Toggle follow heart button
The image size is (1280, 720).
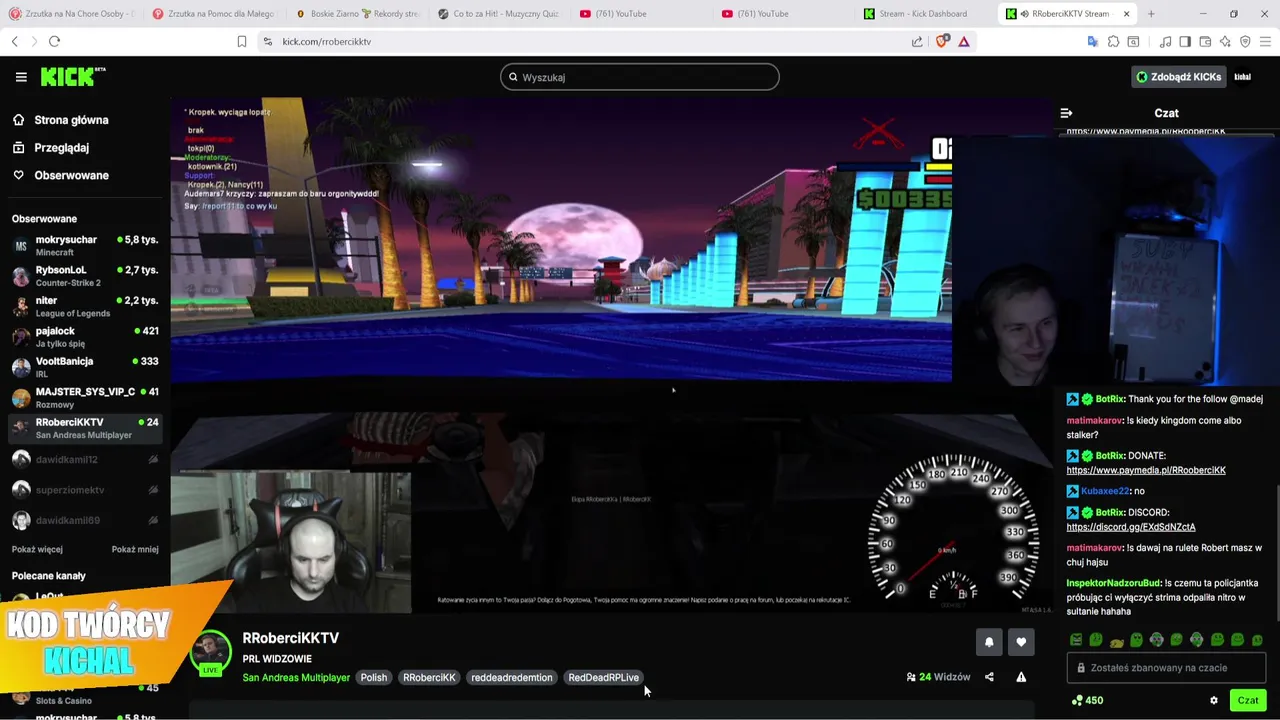1021,642
